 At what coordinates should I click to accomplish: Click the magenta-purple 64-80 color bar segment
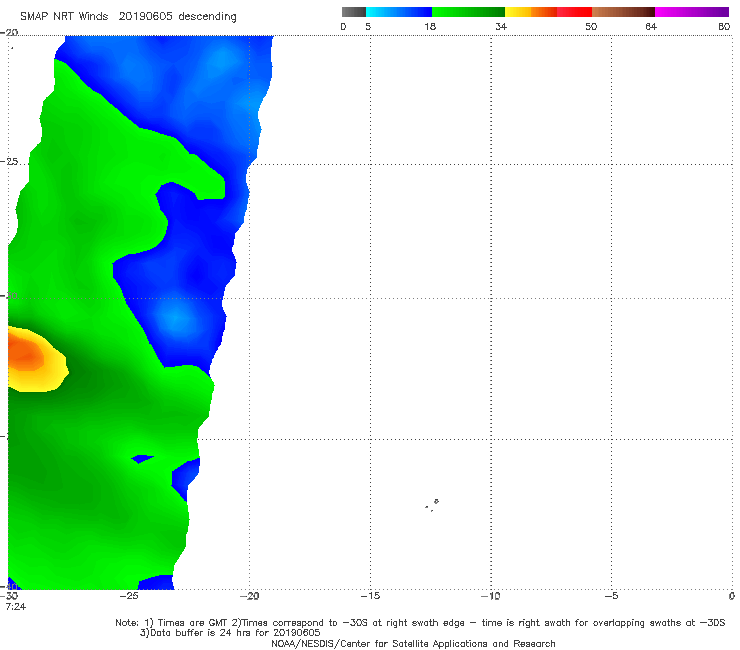[x=692, y=12]
